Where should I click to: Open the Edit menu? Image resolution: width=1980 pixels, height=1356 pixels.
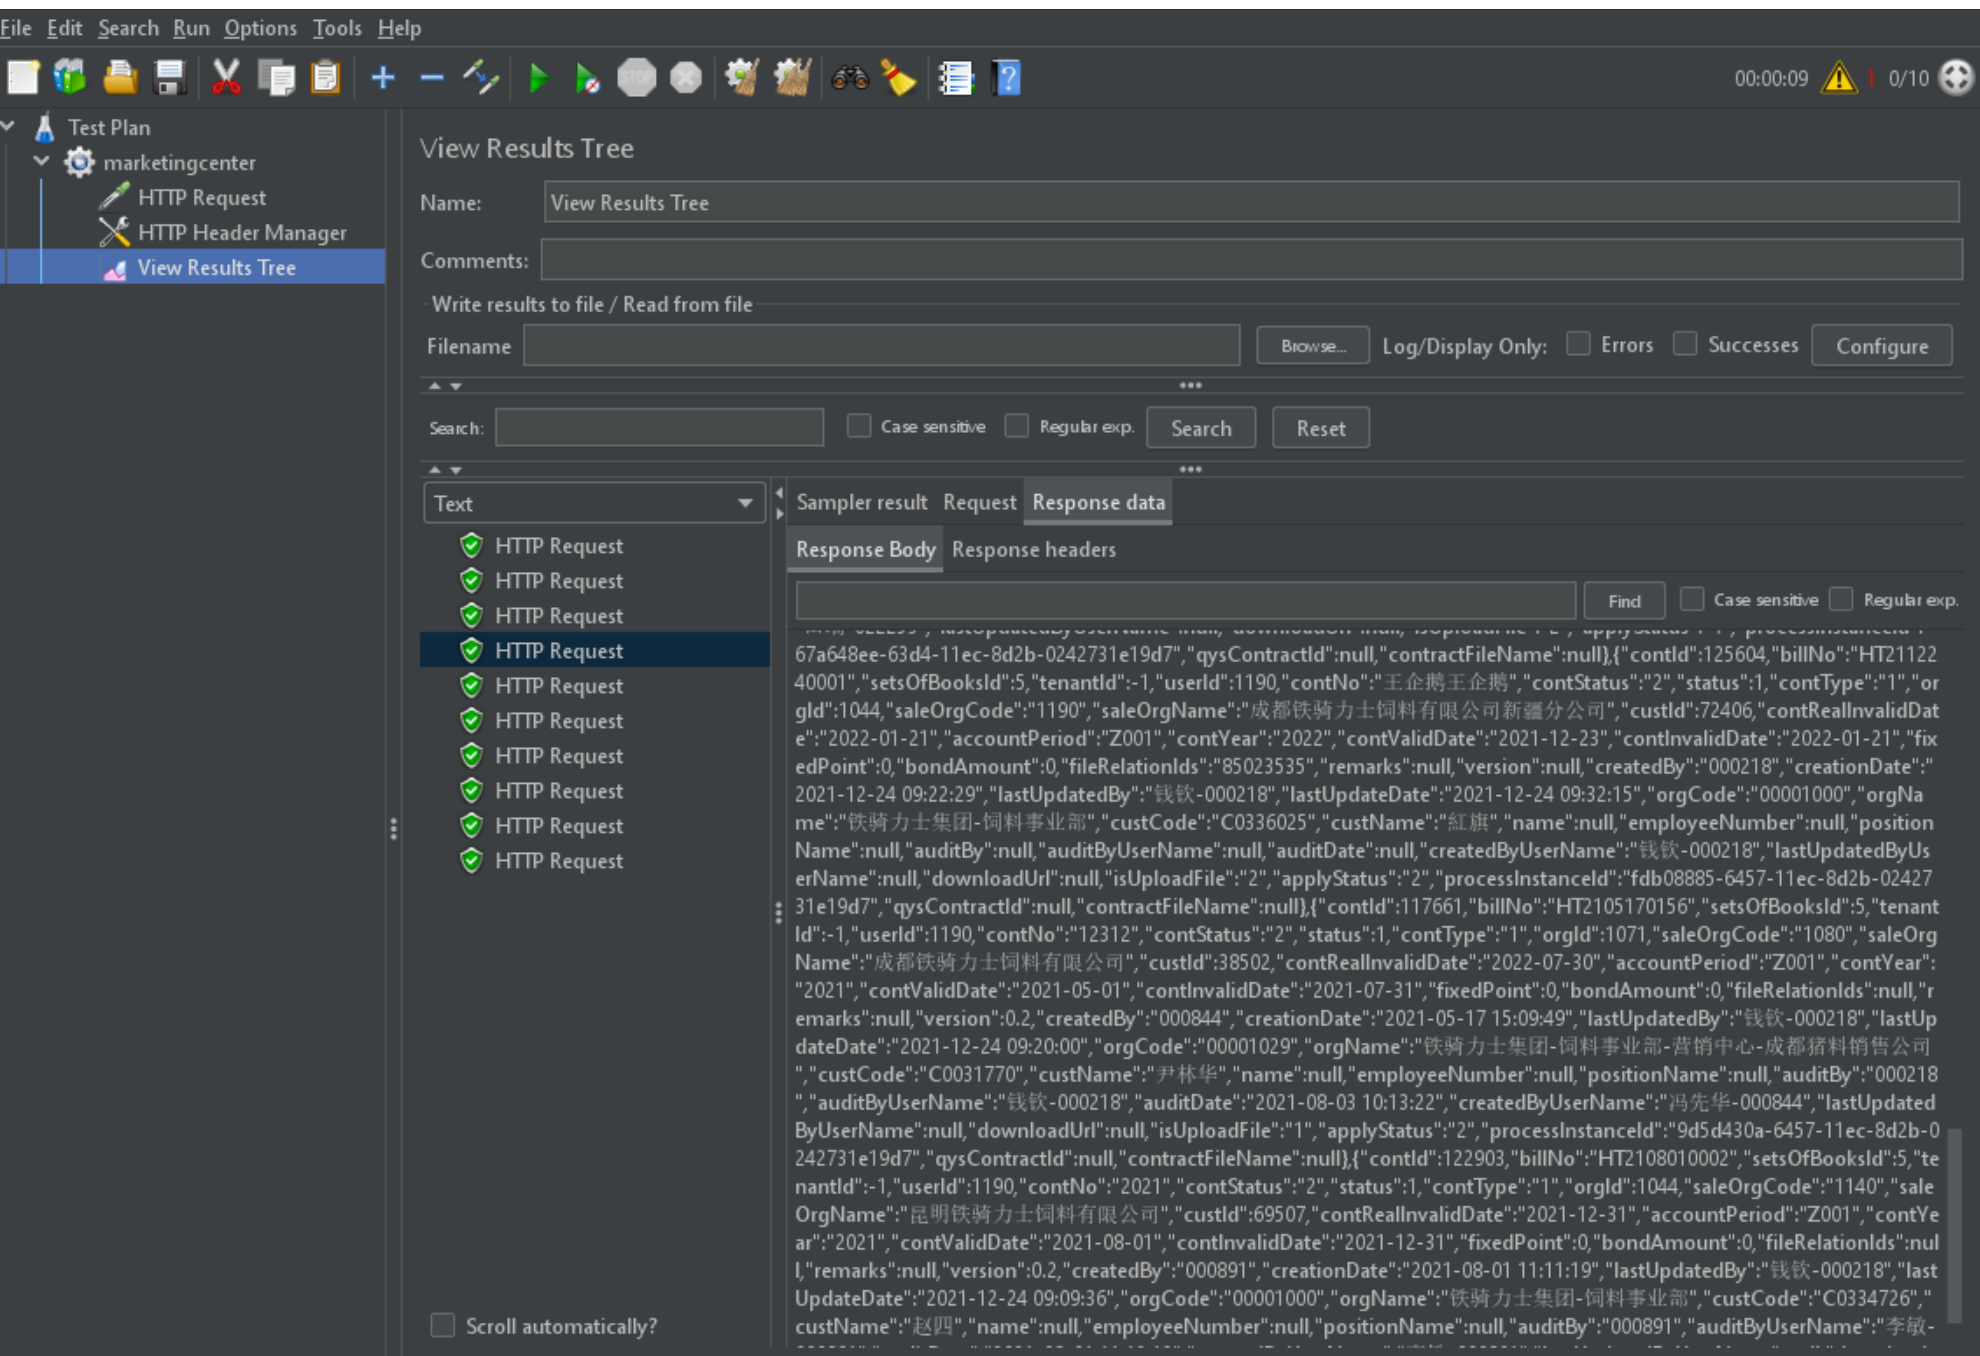pyautogui.click(x=64, y=28)
